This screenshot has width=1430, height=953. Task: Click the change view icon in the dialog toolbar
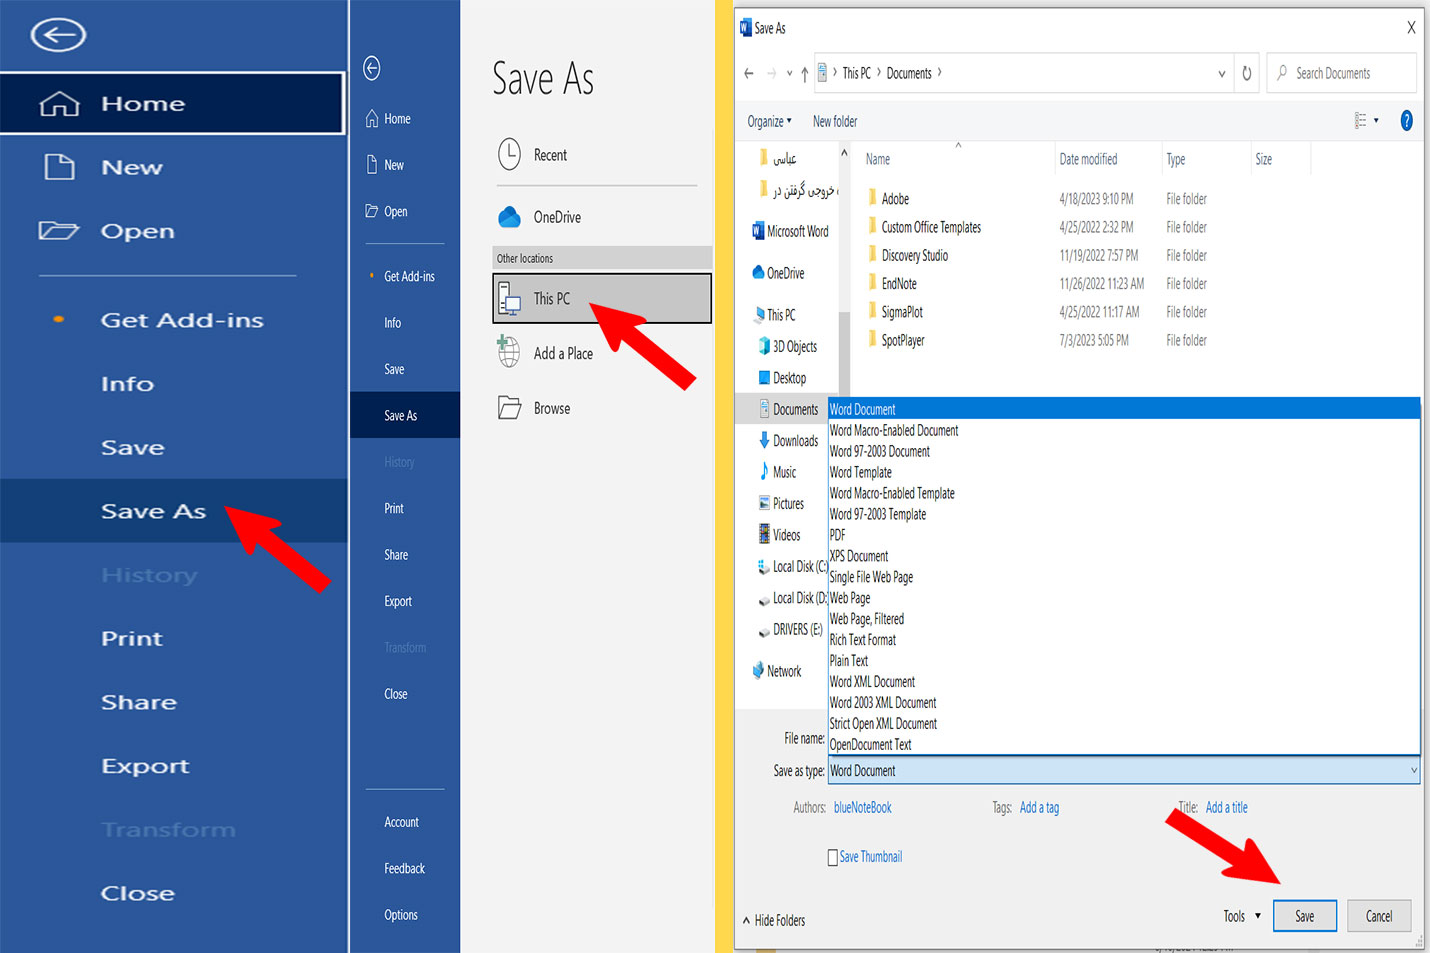[x=1360, y=121]
